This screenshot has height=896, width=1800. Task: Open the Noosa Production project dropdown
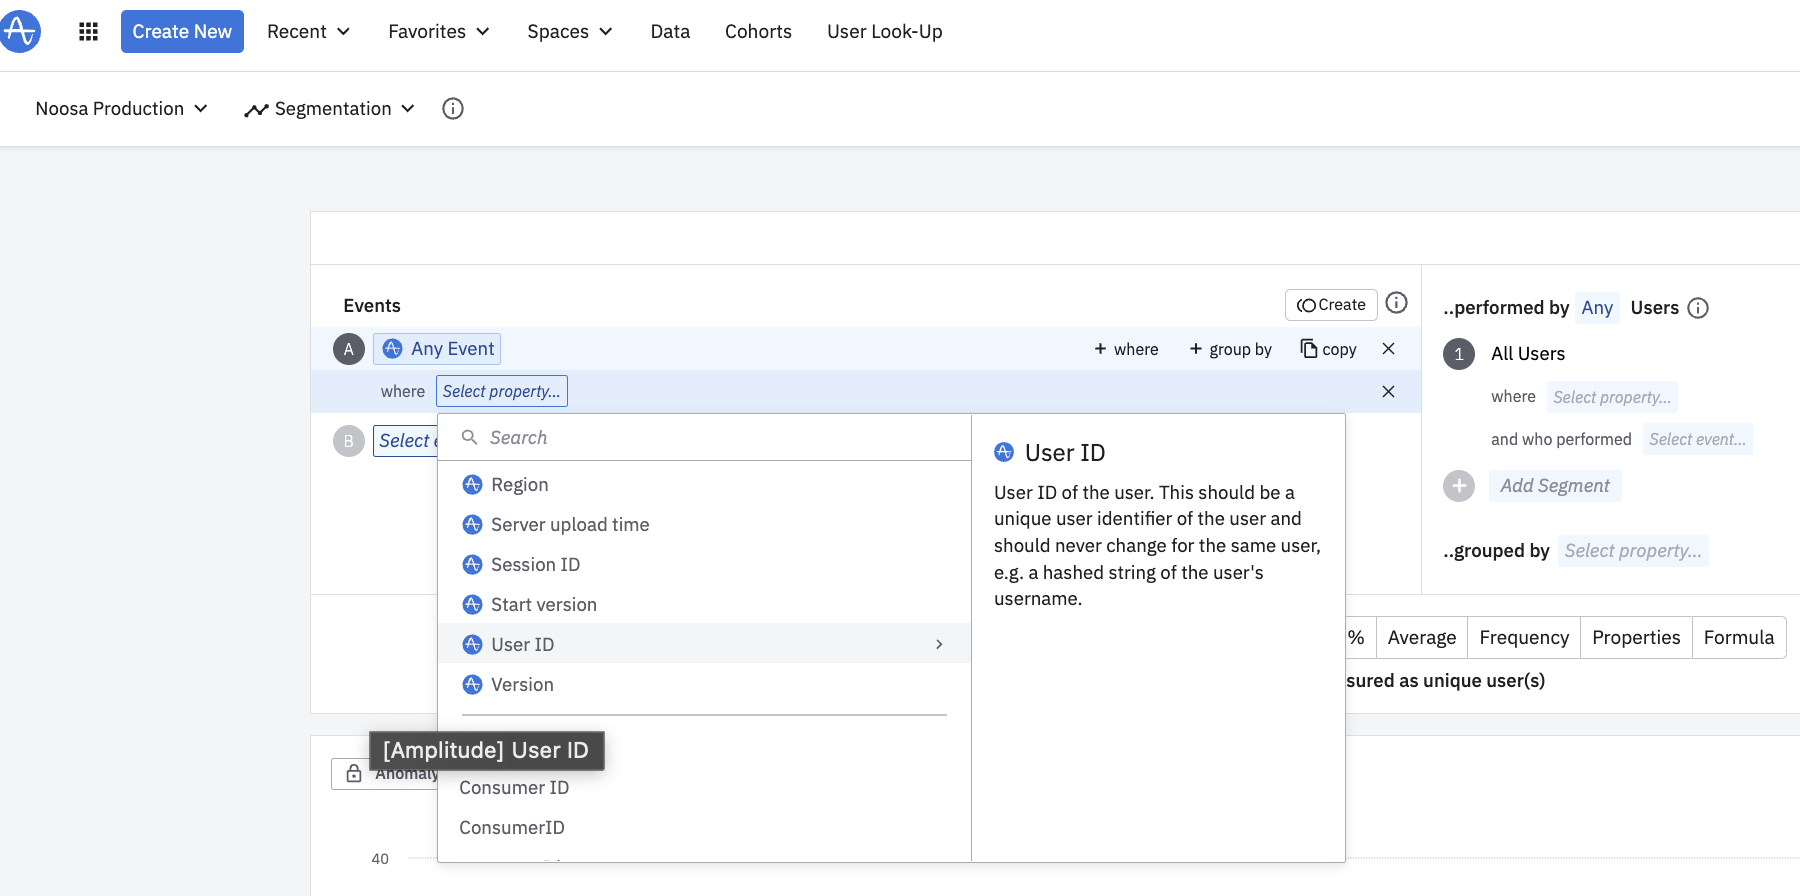121,109
